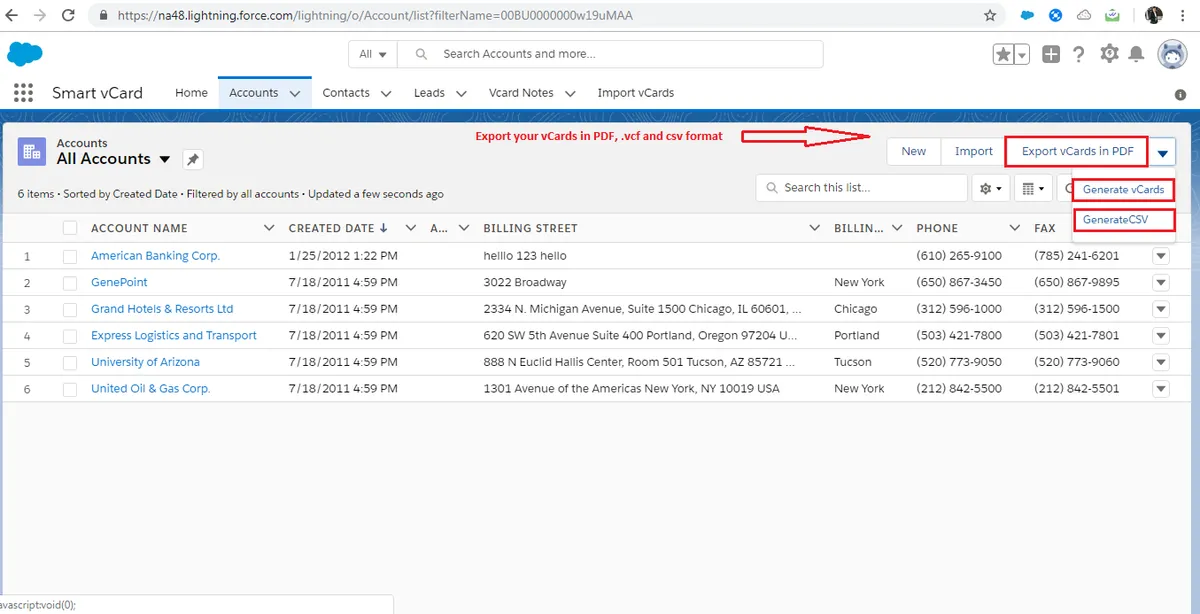Check the University of Arizona row

70,362
